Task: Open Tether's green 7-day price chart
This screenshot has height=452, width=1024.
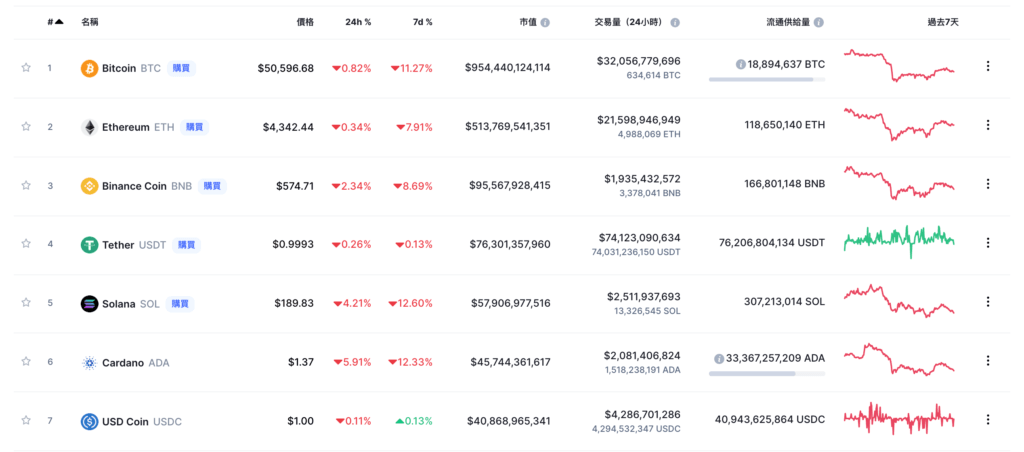Action: (x=899, y=240)
